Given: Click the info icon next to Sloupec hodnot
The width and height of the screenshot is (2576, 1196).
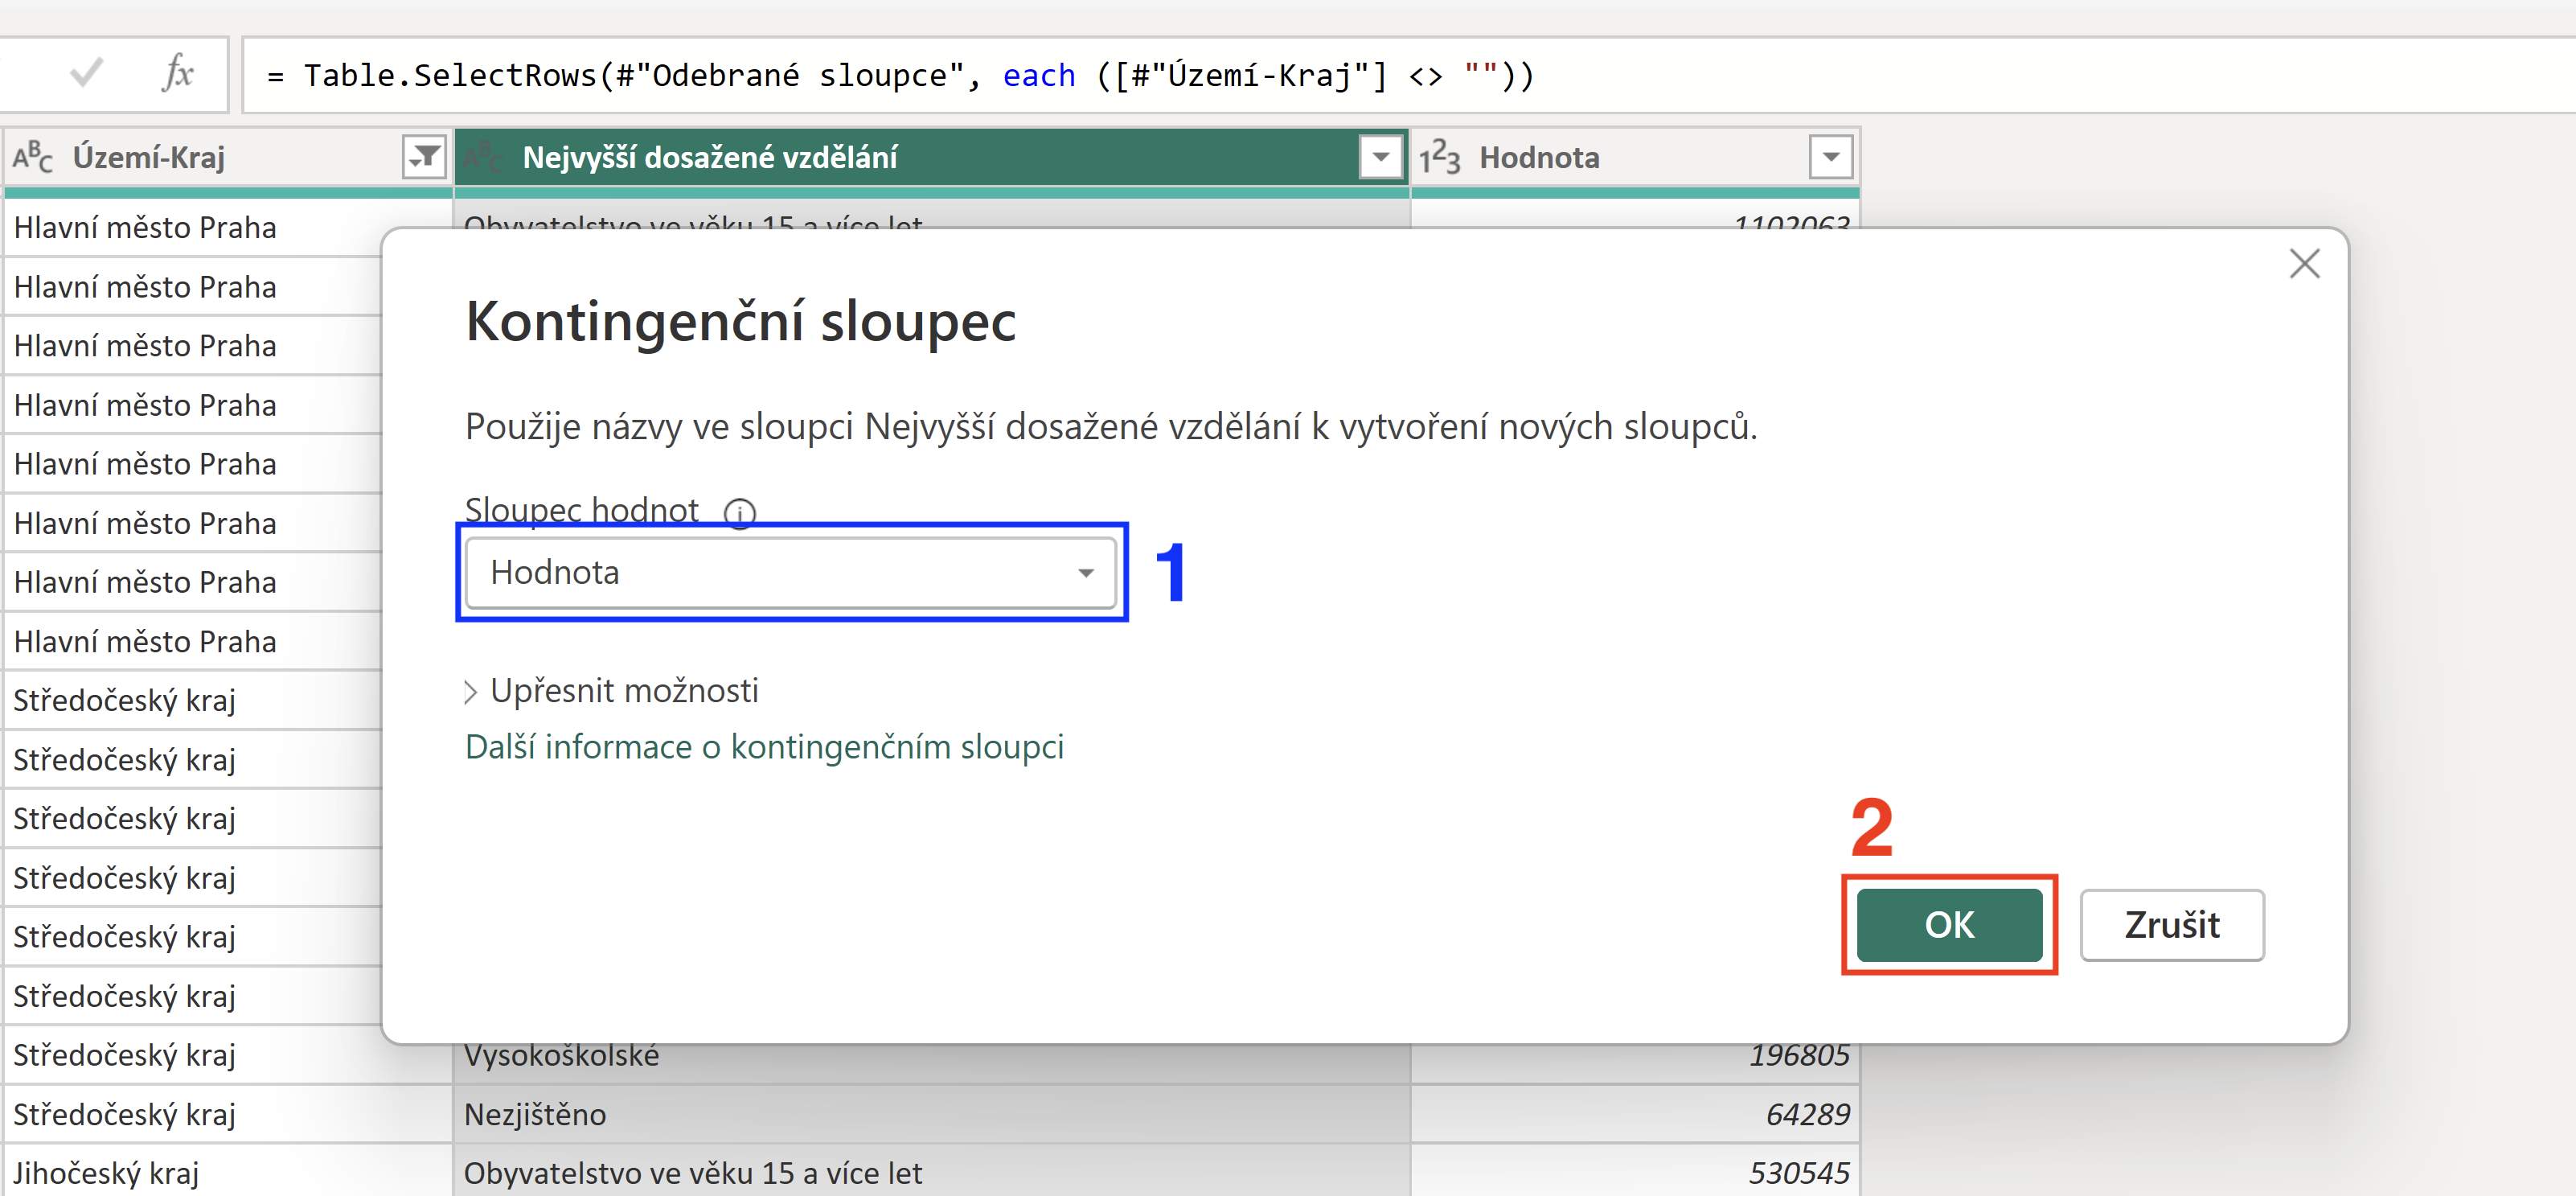Looking at the screenshot, I should (x=739, y=513).
